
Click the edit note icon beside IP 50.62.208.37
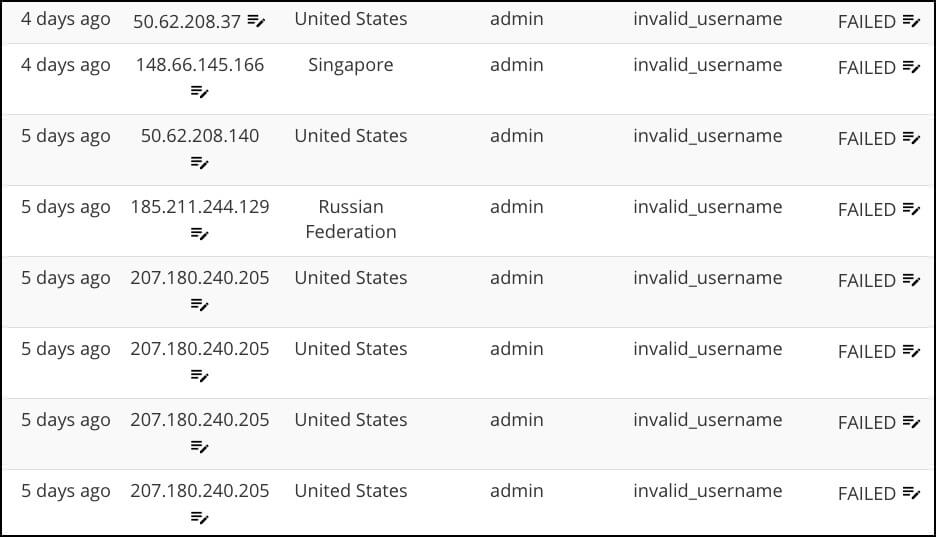(x=257, y=20)
